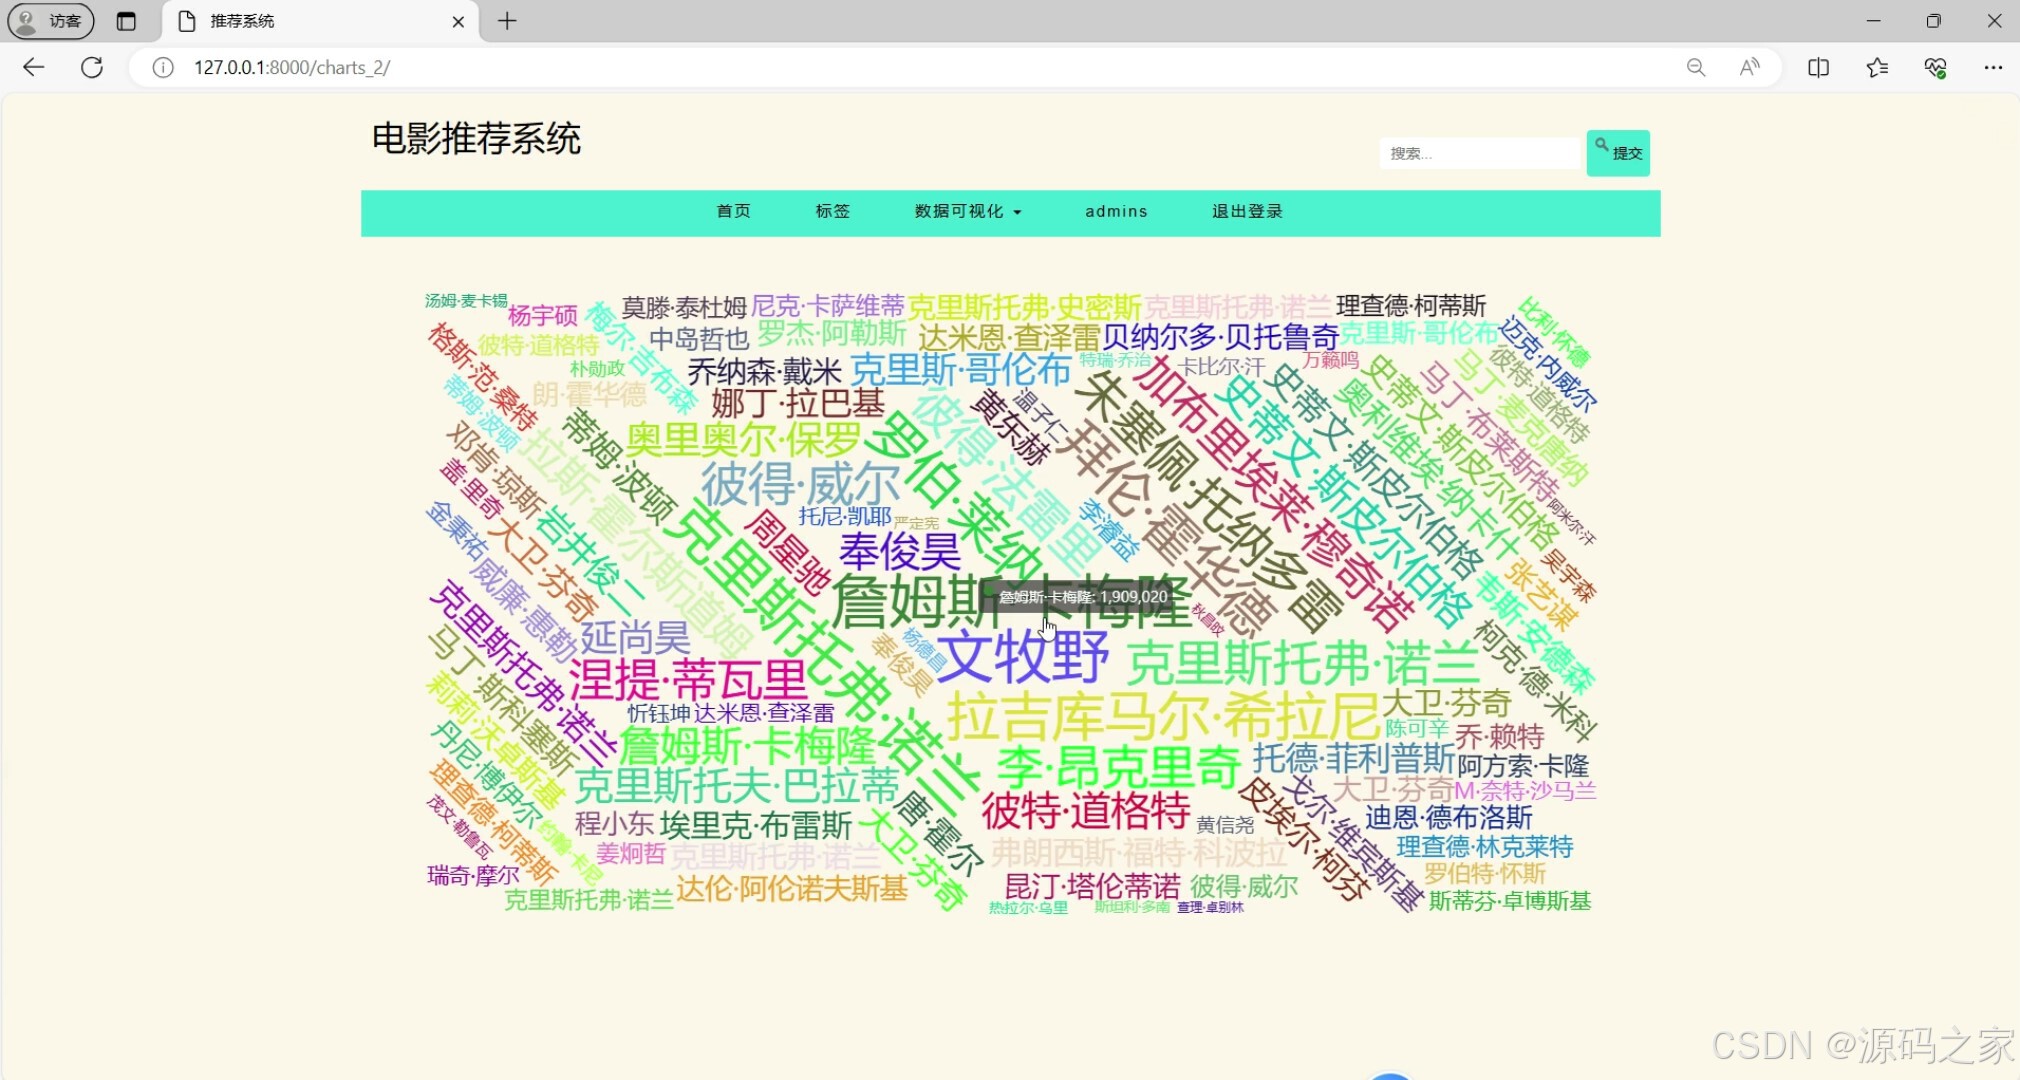Click the admins navigation link
Screen dimensions: 2020x1080
1116,211
